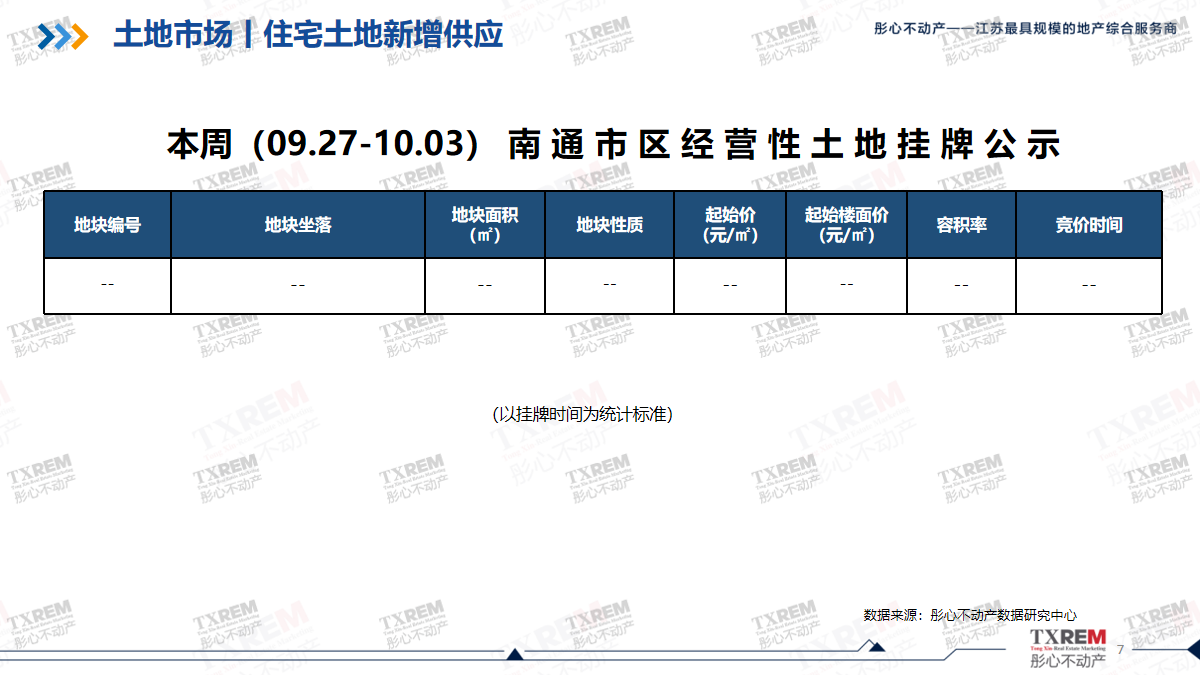
Task: Click the empty cell under 竞价时间
Action: point(1089,286)
